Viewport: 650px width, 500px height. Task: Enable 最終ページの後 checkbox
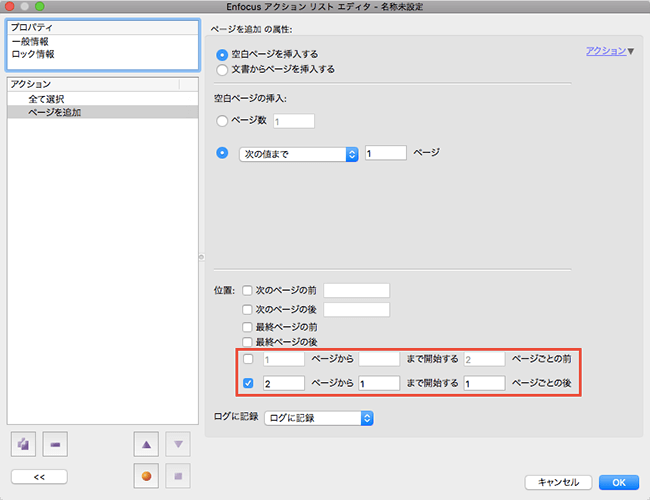[x=247, y=342]
